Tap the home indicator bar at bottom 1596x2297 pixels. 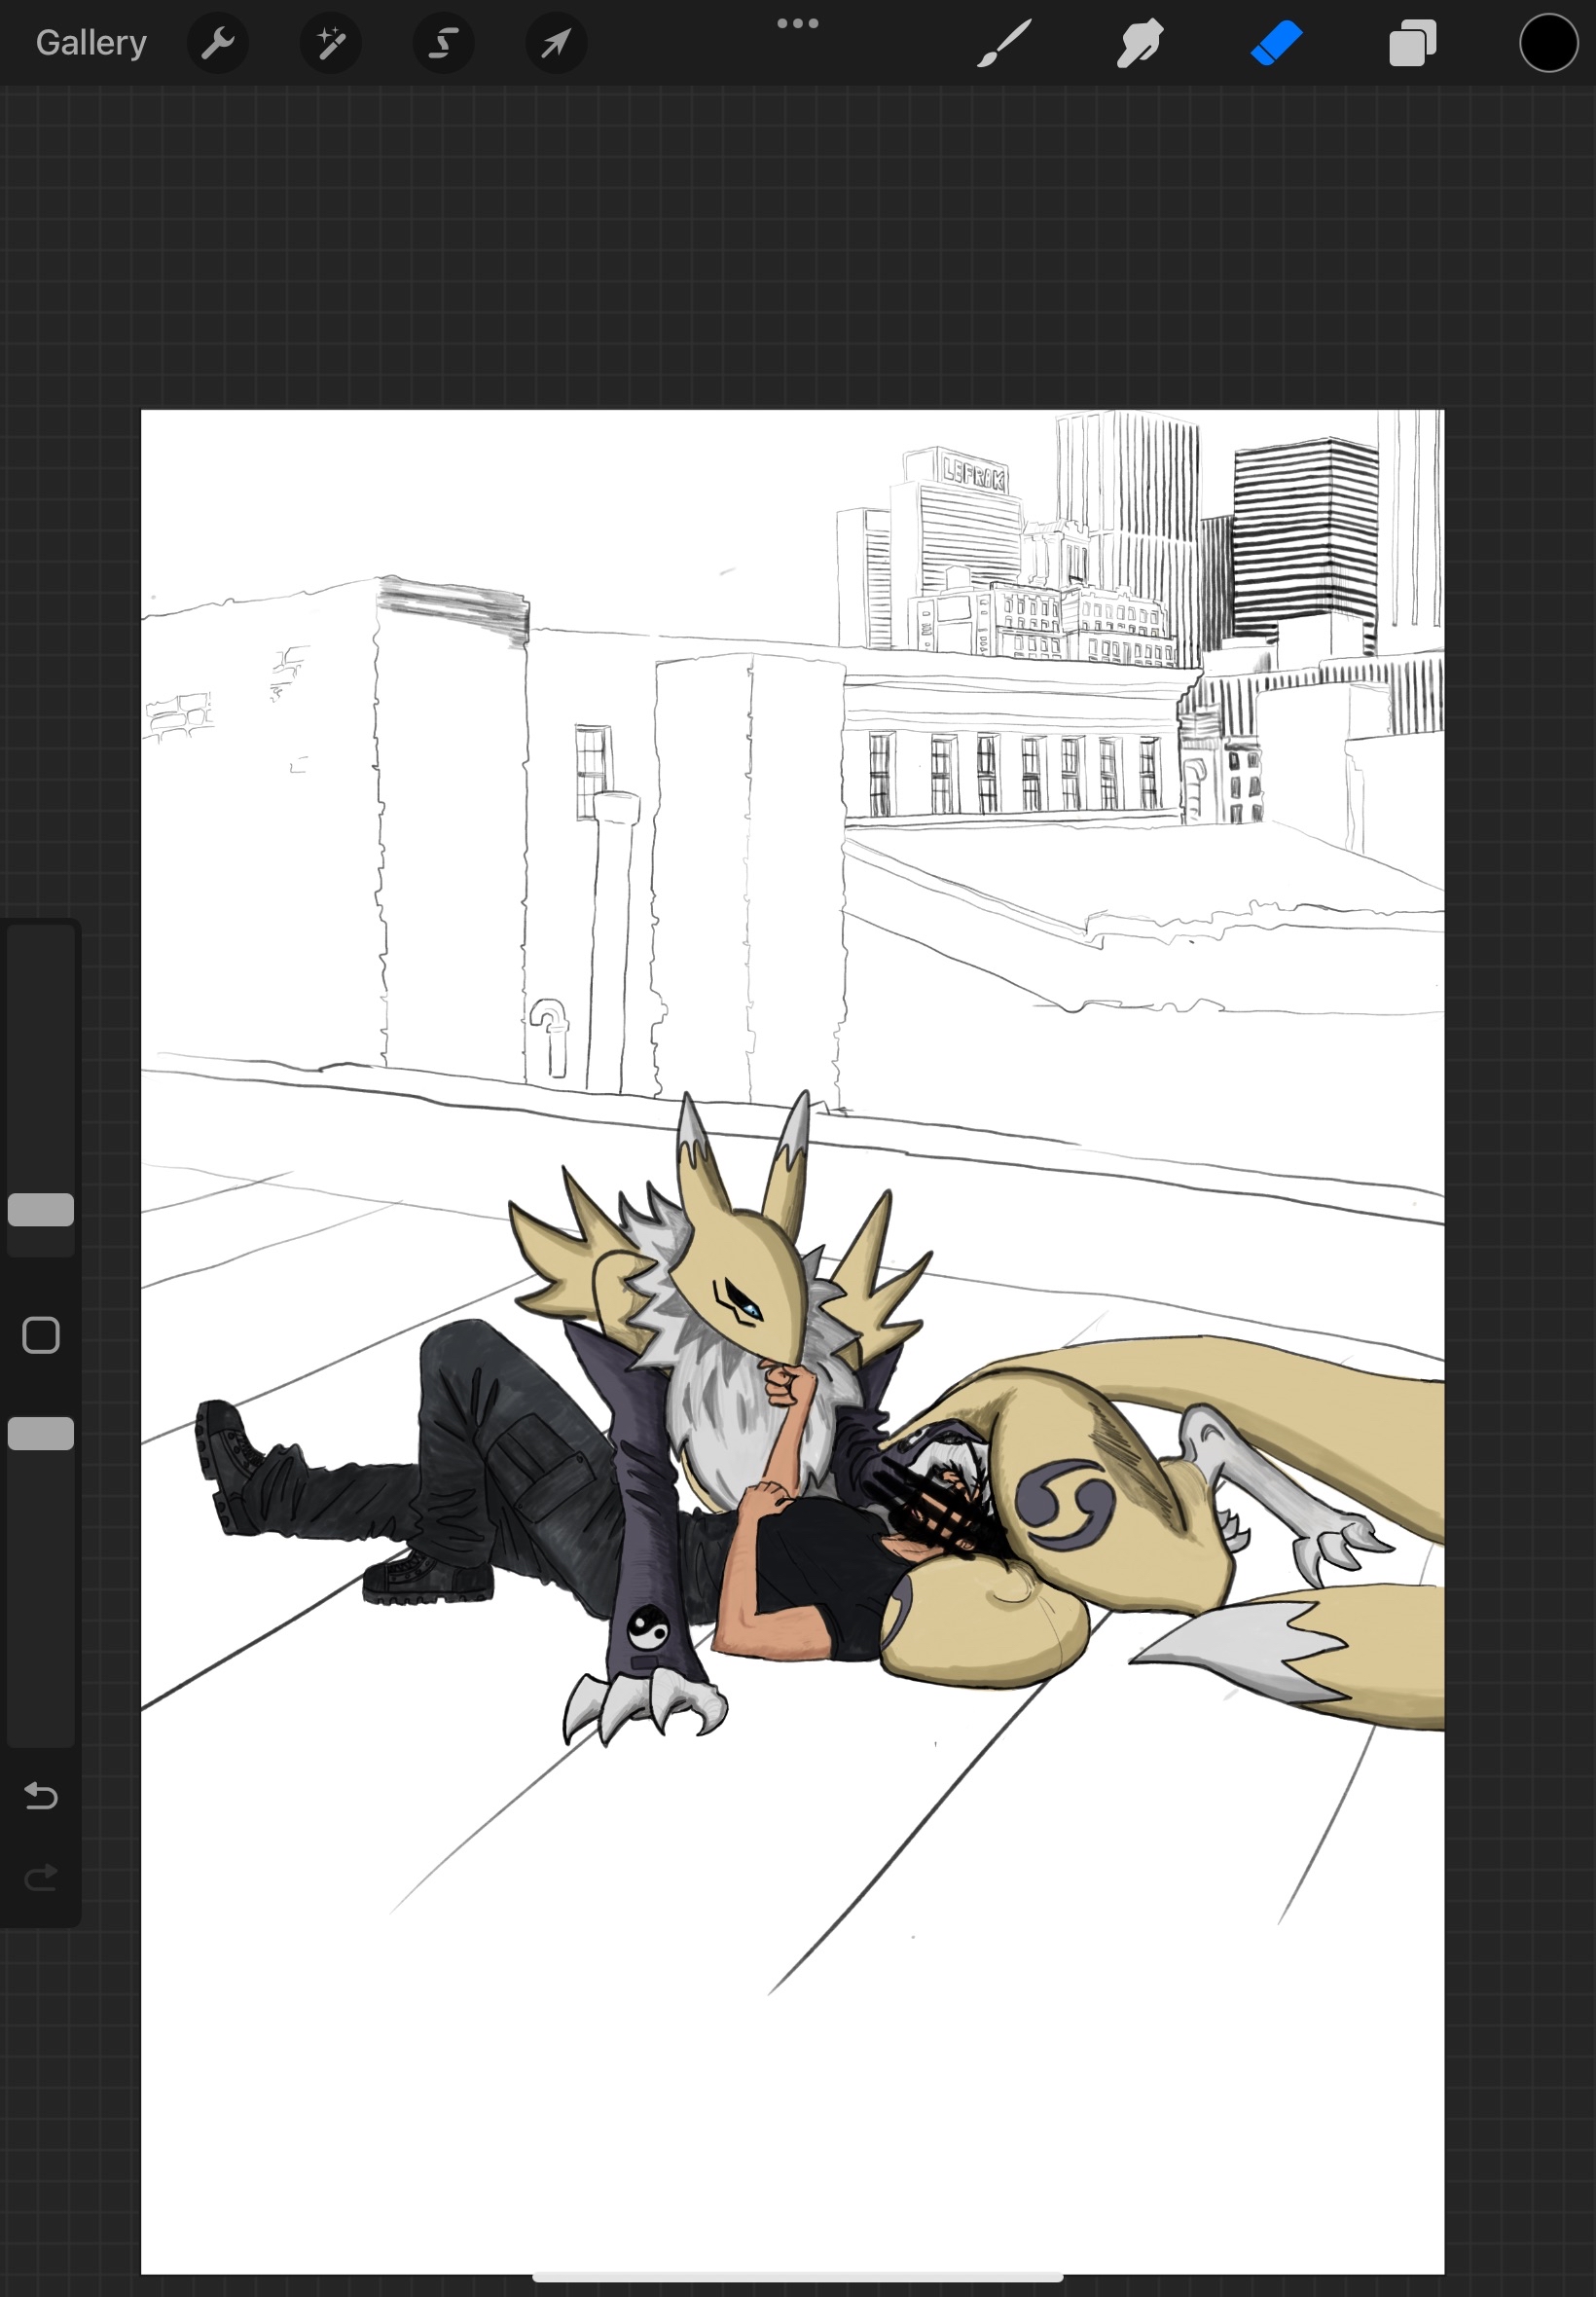point(797,2278)
